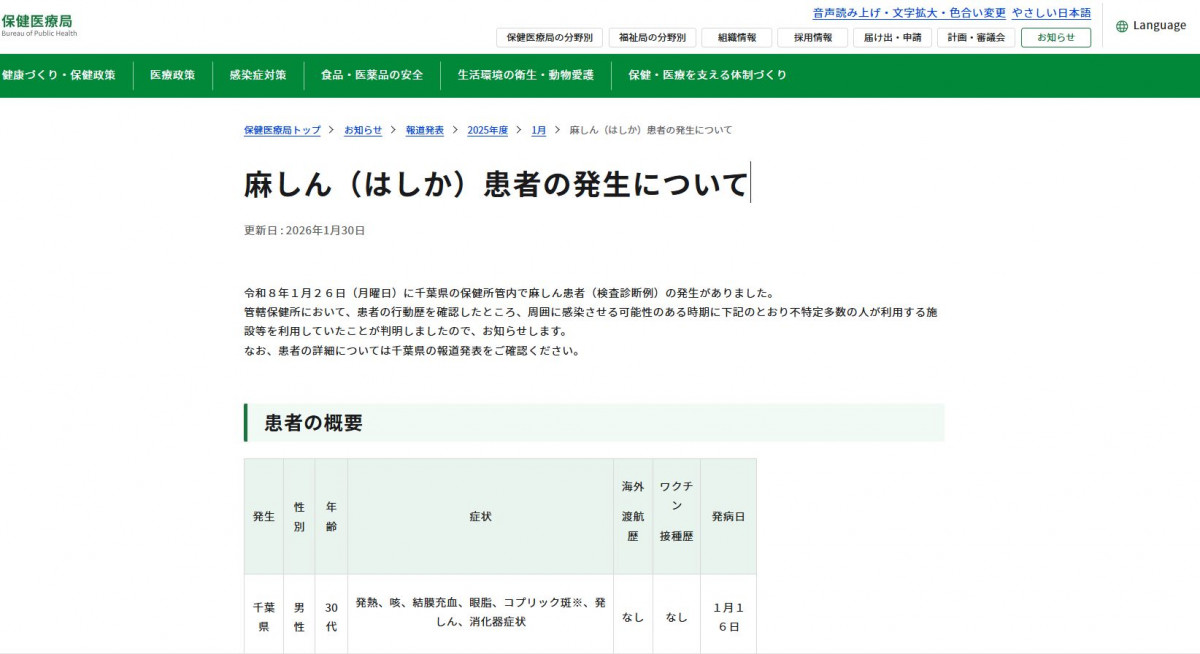The height and width of the screenshot is (654, 1200).
Task: Click the お知らせ header button
Action: click(1055, 38)
